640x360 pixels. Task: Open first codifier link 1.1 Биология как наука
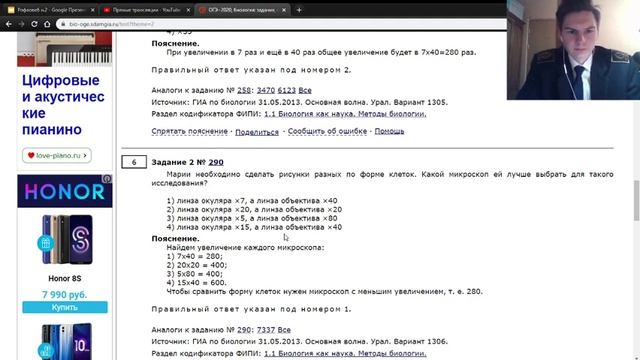pyautogui.click(x=345, y=114)
